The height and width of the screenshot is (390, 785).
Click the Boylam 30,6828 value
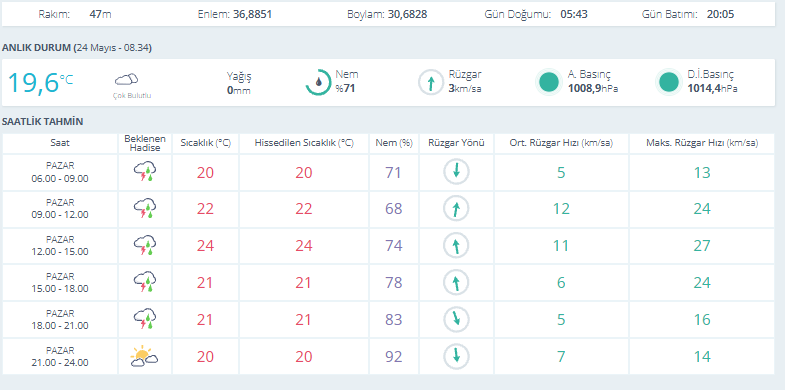click(408, 14)
